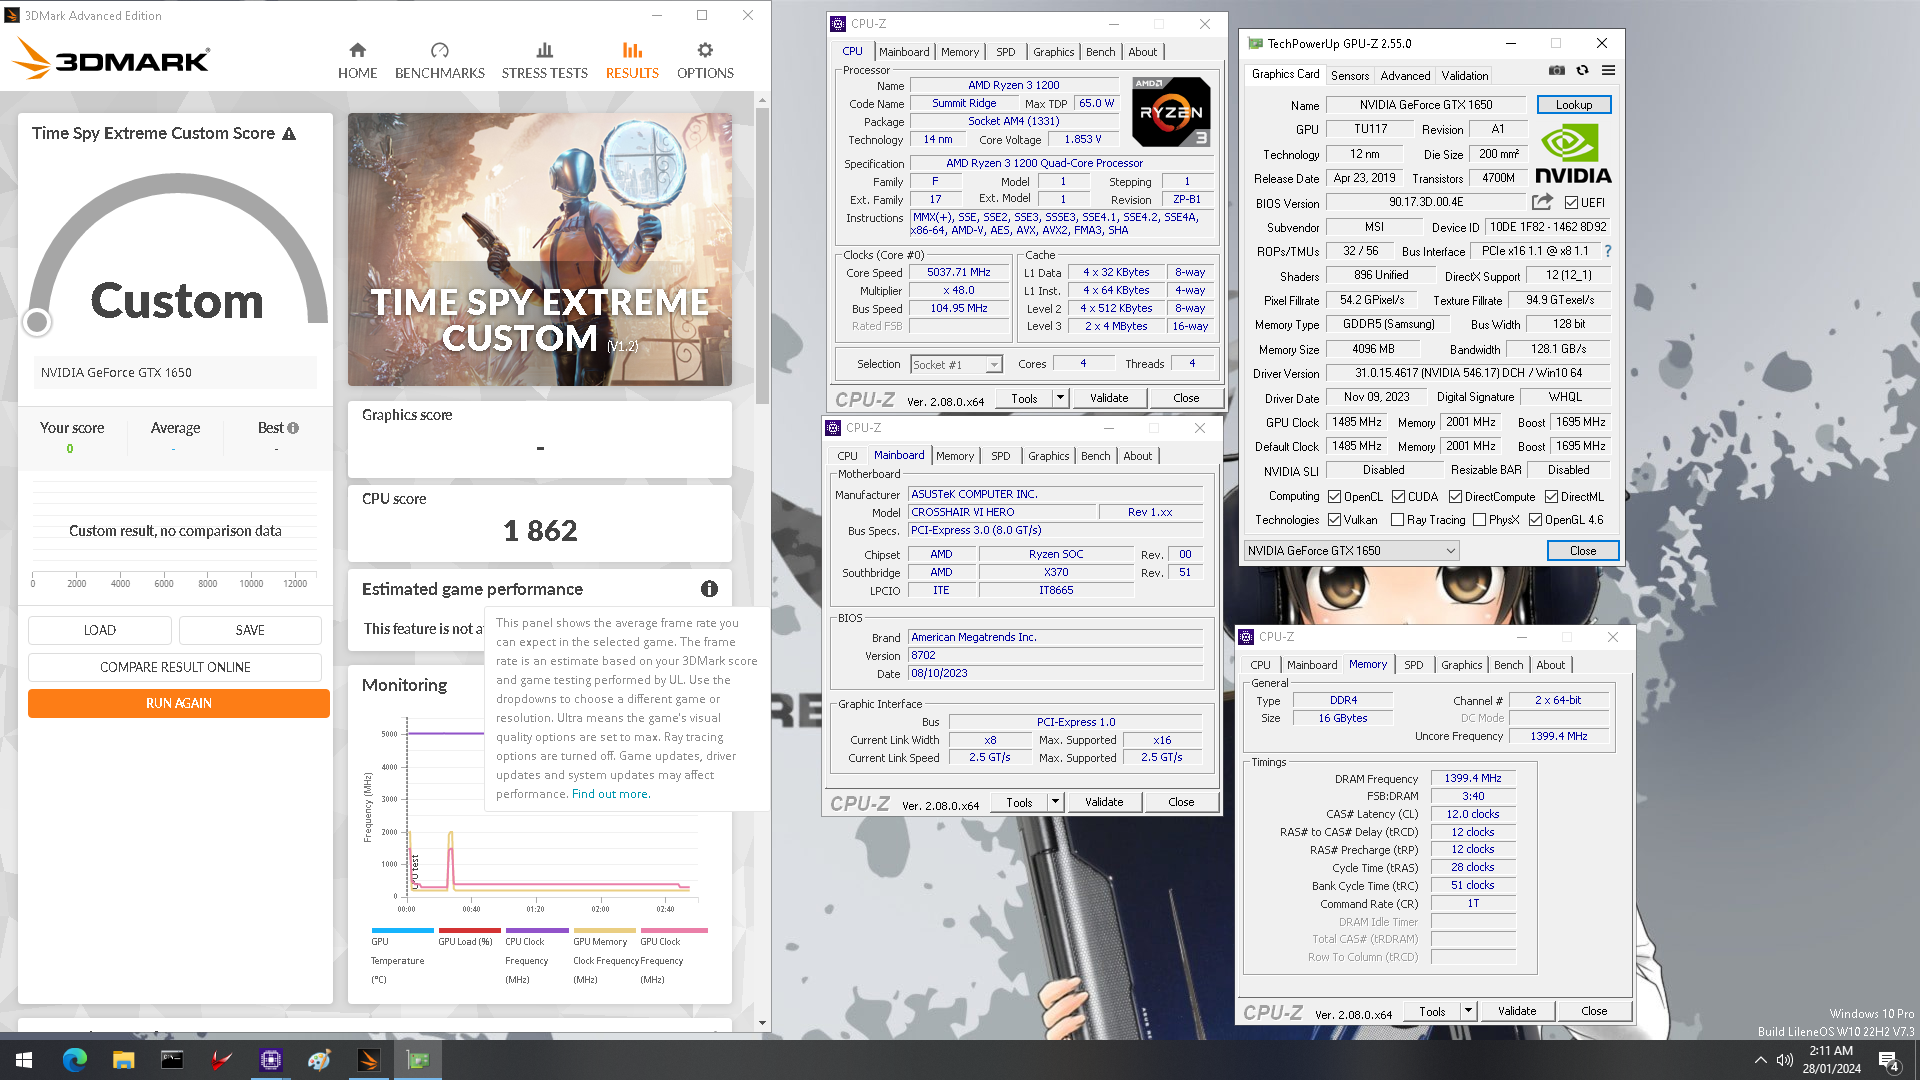Open the 3DMark STRESS TESTS section
1920x1080 pixels.
click(544, 61)
